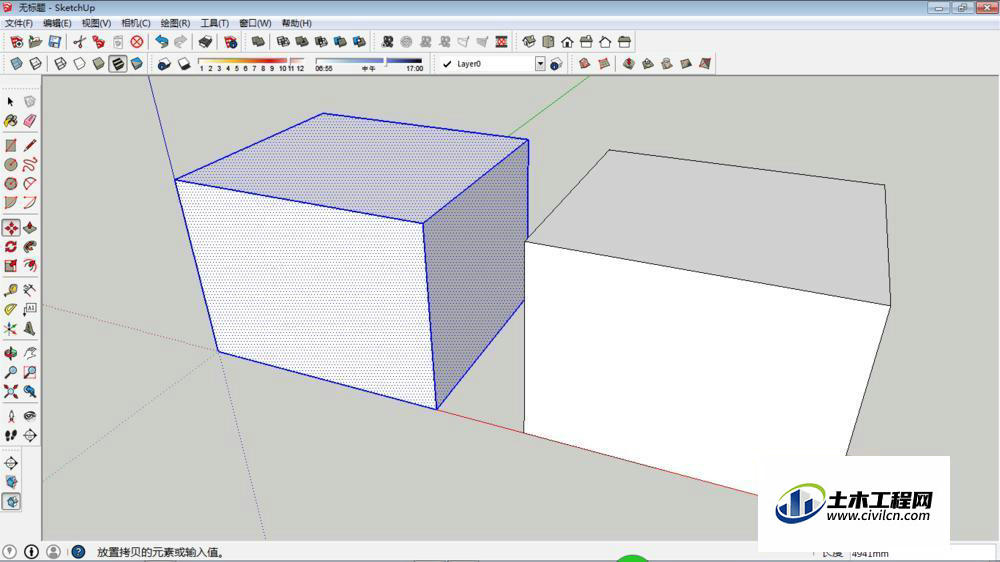
Task: Open the 绘图(R) menu
Action: coord(175,23)
